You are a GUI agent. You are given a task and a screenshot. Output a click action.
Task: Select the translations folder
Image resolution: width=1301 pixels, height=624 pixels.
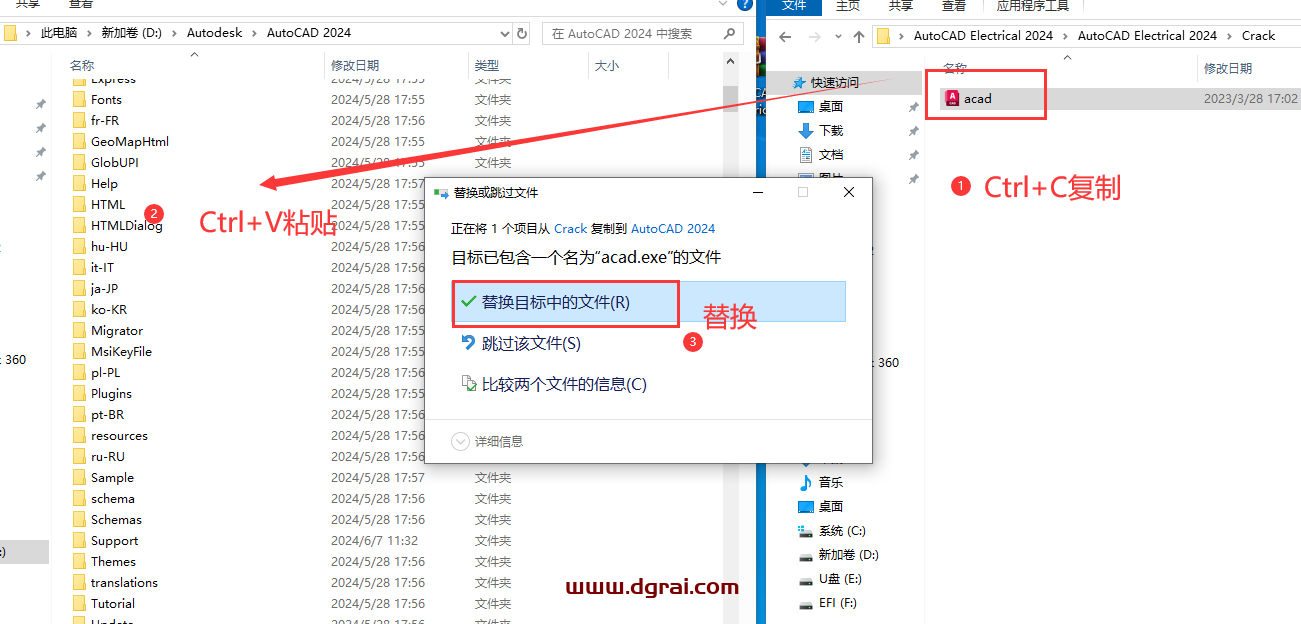coord(115,583)
